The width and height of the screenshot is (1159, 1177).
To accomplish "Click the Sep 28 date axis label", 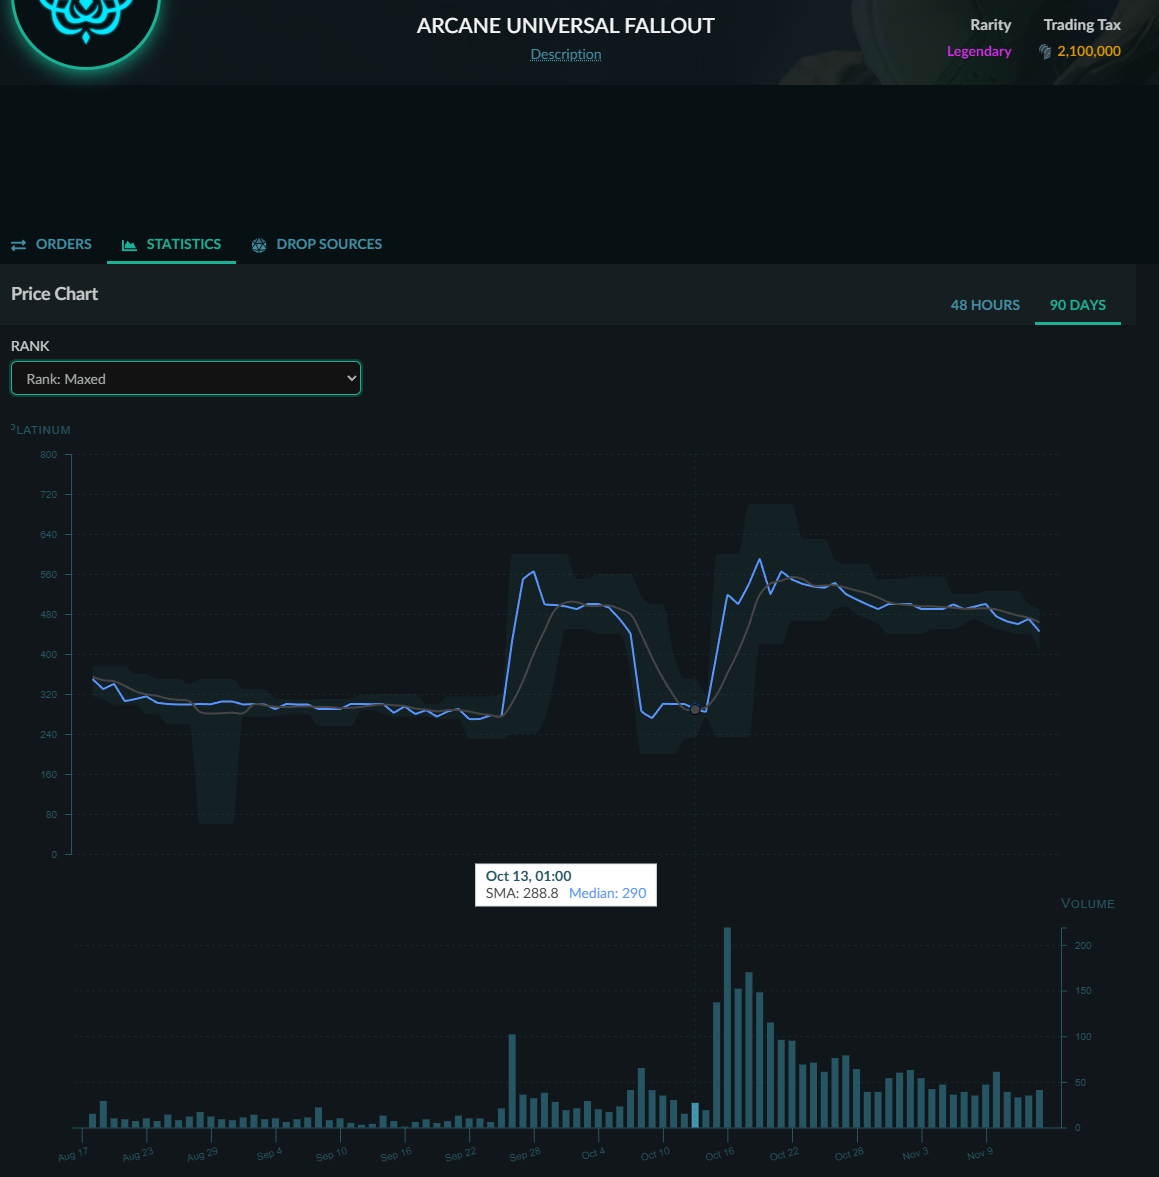I will pyautogui.click(x=525, y=1154).
